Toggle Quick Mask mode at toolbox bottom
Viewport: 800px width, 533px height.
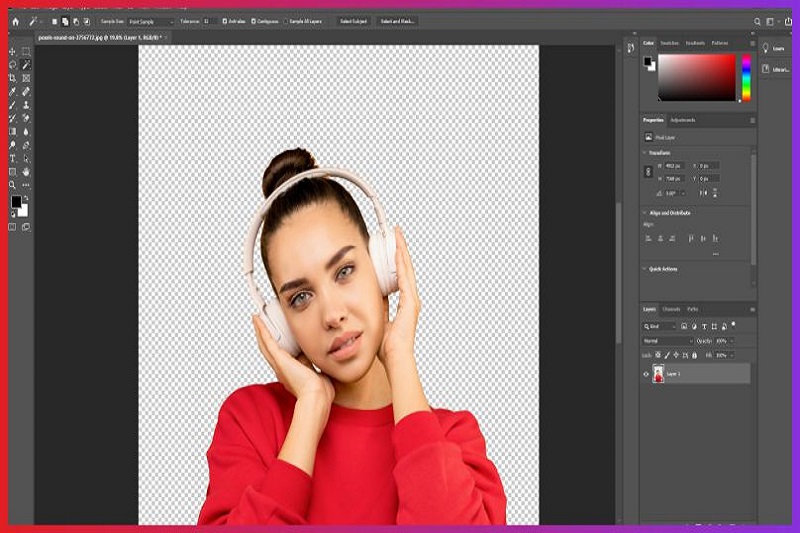coord(12,227)
